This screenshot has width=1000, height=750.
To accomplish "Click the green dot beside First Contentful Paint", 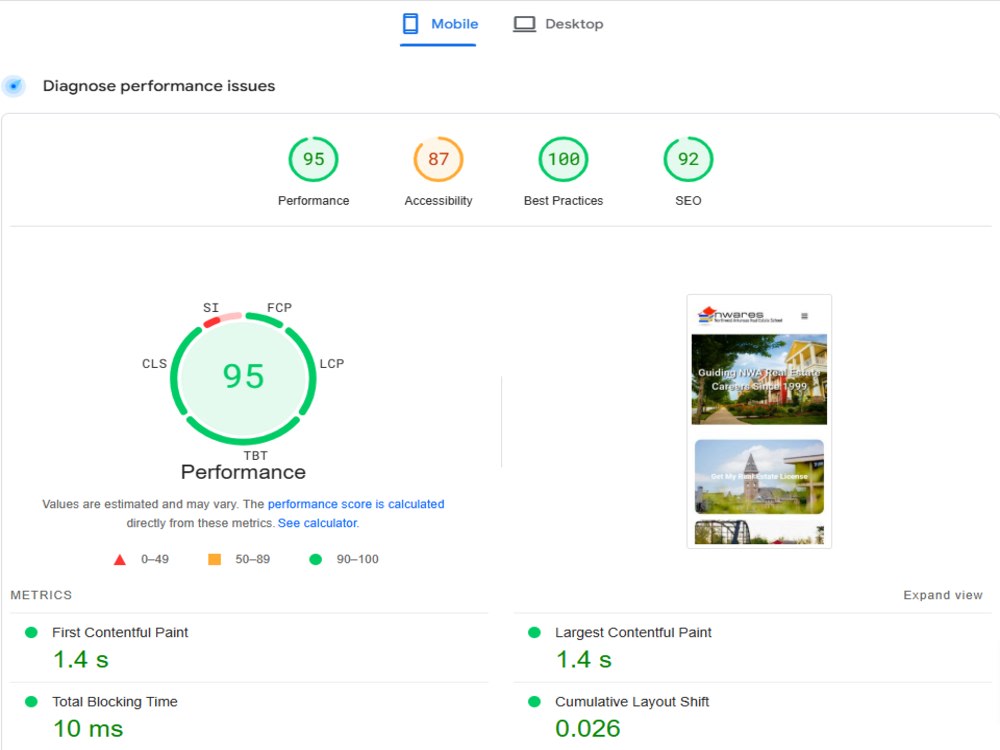I will [31, 633].
